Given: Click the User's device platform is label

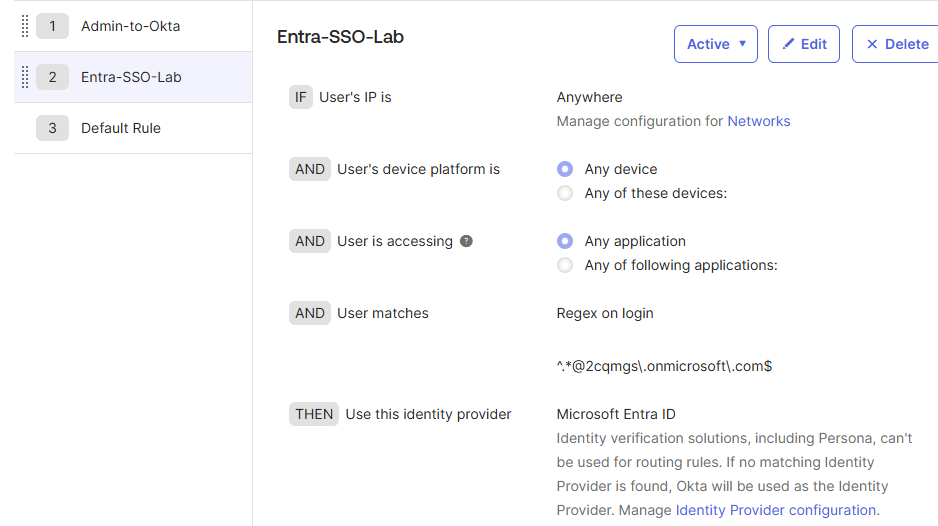Looking at the screenshot, I should point(418,169).
